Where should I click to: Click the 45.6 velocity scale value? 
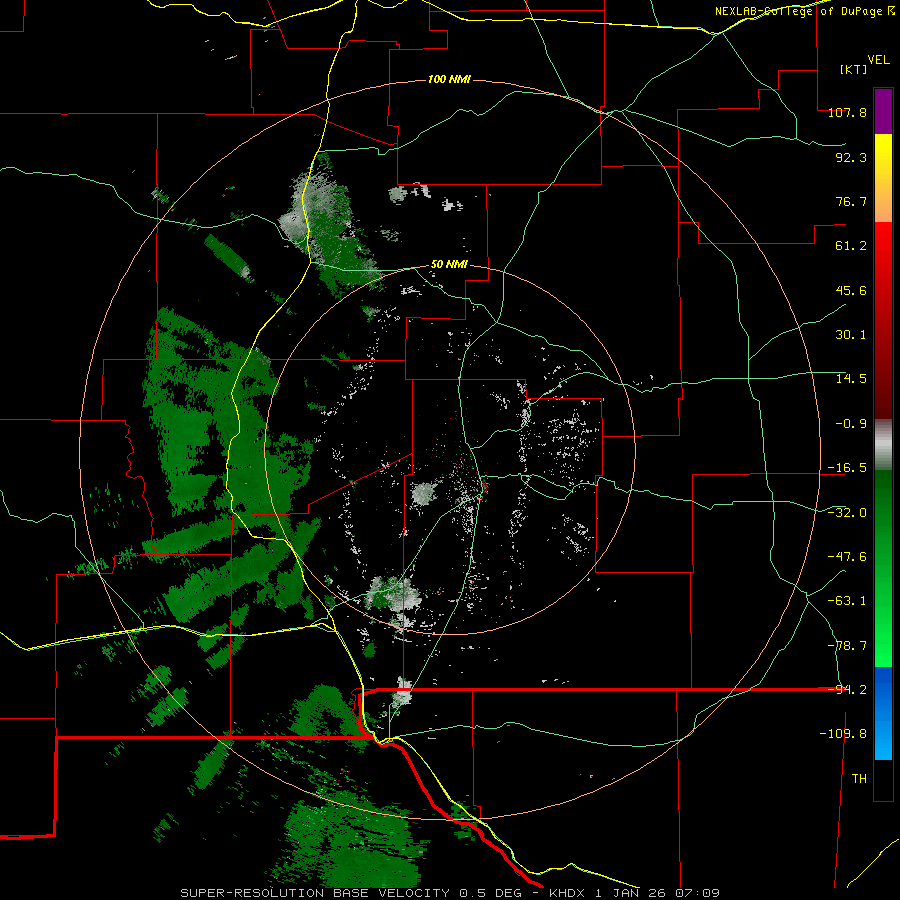point(851,290)
